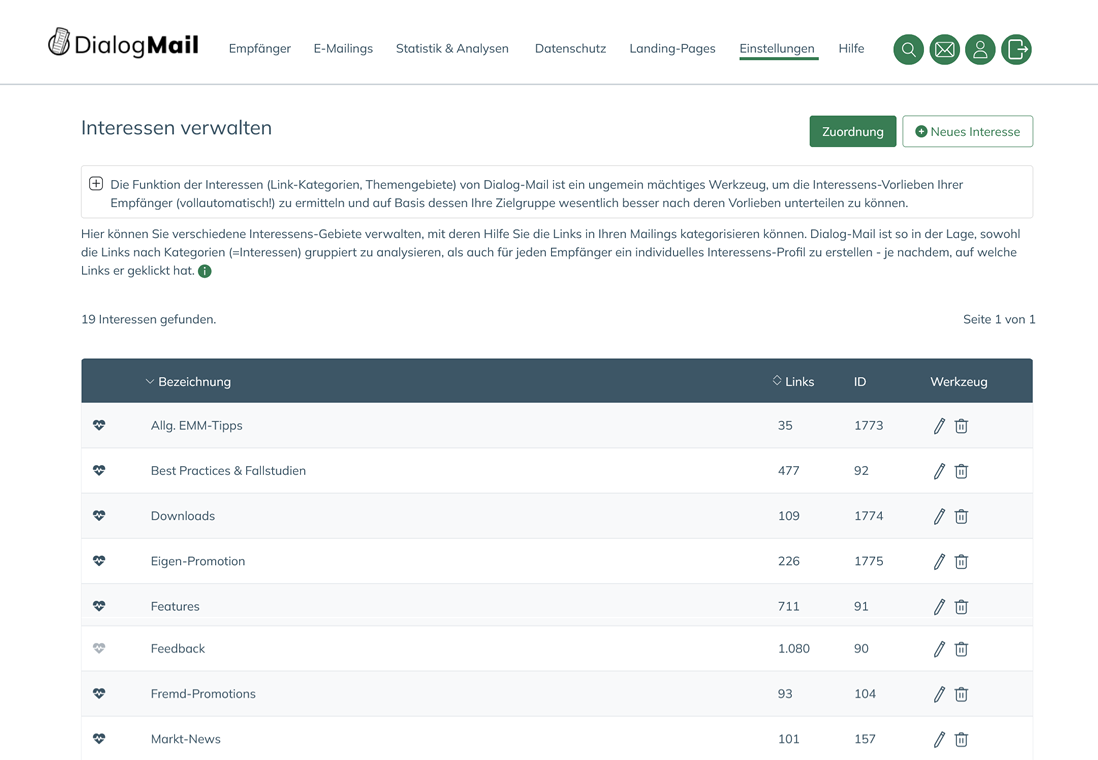The width and height of the screenshot is (1098, 760).
Task: Sort table by Bezeichnung column
Action: [193, 382]
